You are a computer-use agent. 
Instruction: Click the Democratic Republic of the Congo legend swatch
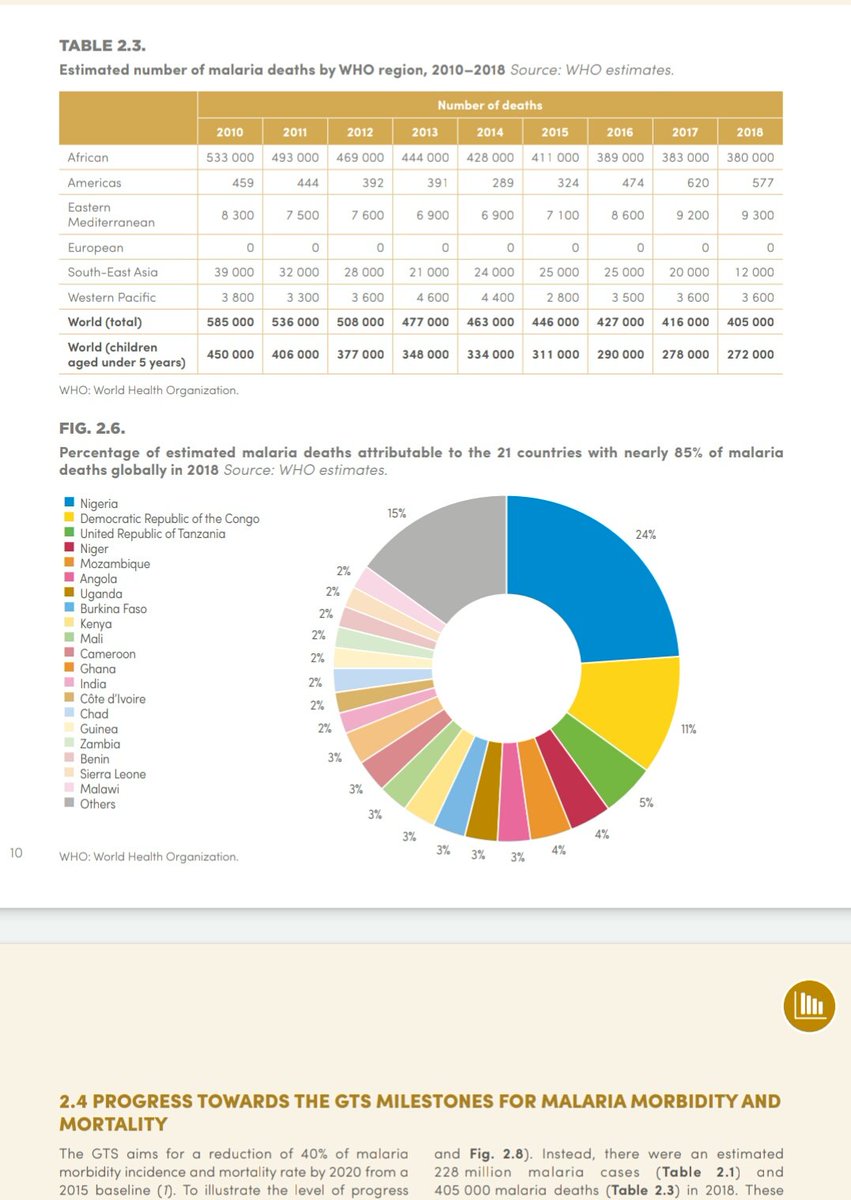coord(69,518)
